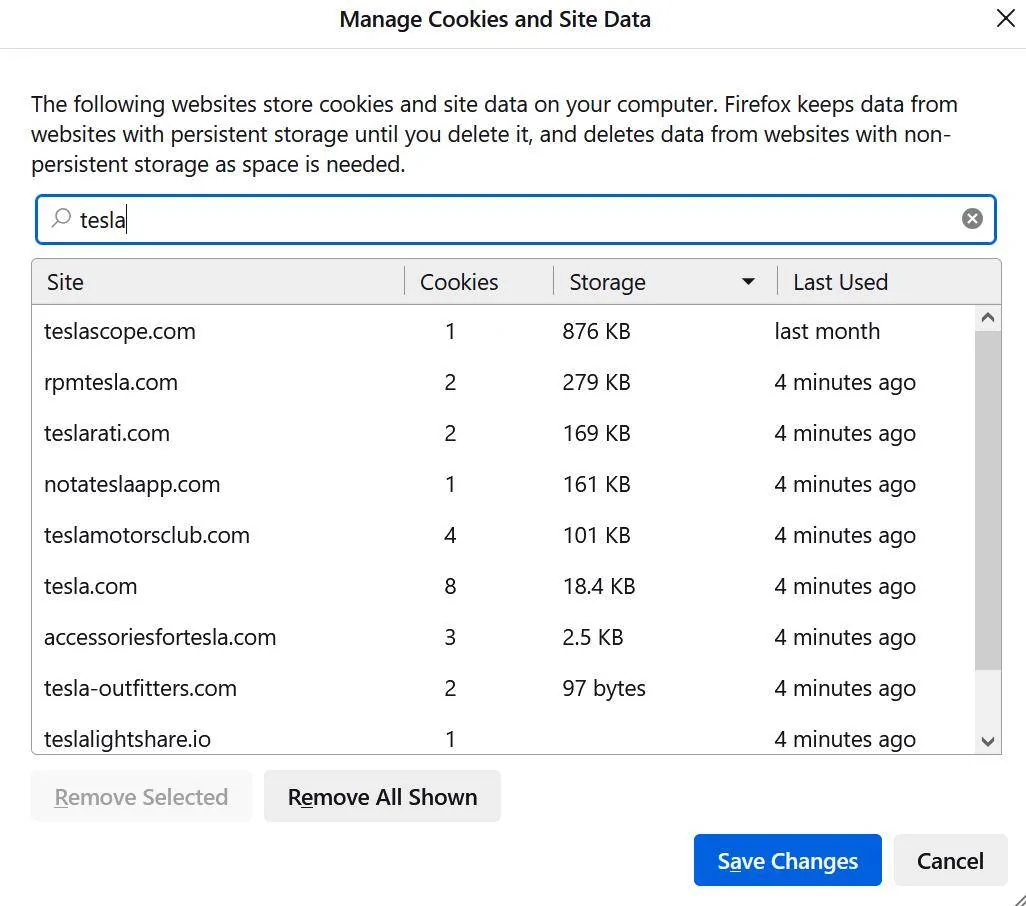Screen dimensions: 1026x906
Task: Click the magnifier search icon
Action: (x=62, y=218)
